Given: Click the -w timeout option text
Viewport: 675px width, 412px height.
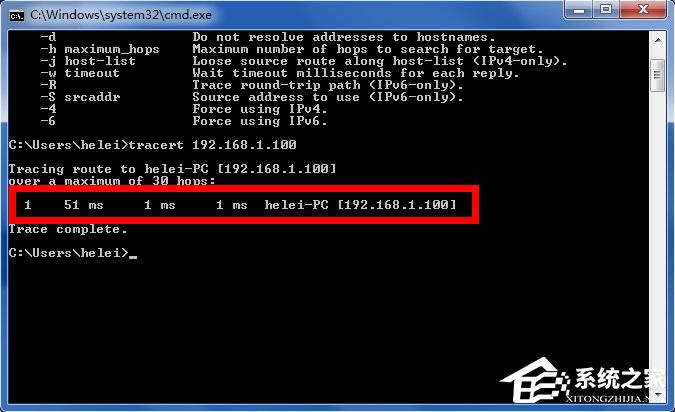Looking at the screenshot, I should click(80, 73).
